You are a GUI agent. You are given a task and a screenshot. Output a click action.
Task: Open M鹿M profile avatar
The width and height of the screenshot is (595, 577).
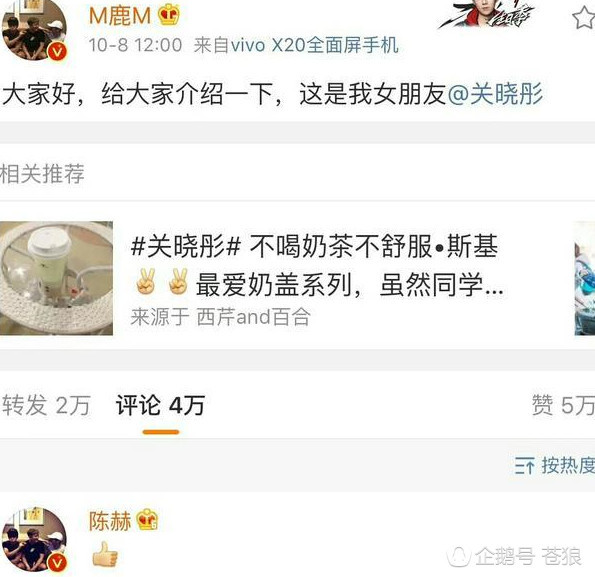(x=34, y=30)
